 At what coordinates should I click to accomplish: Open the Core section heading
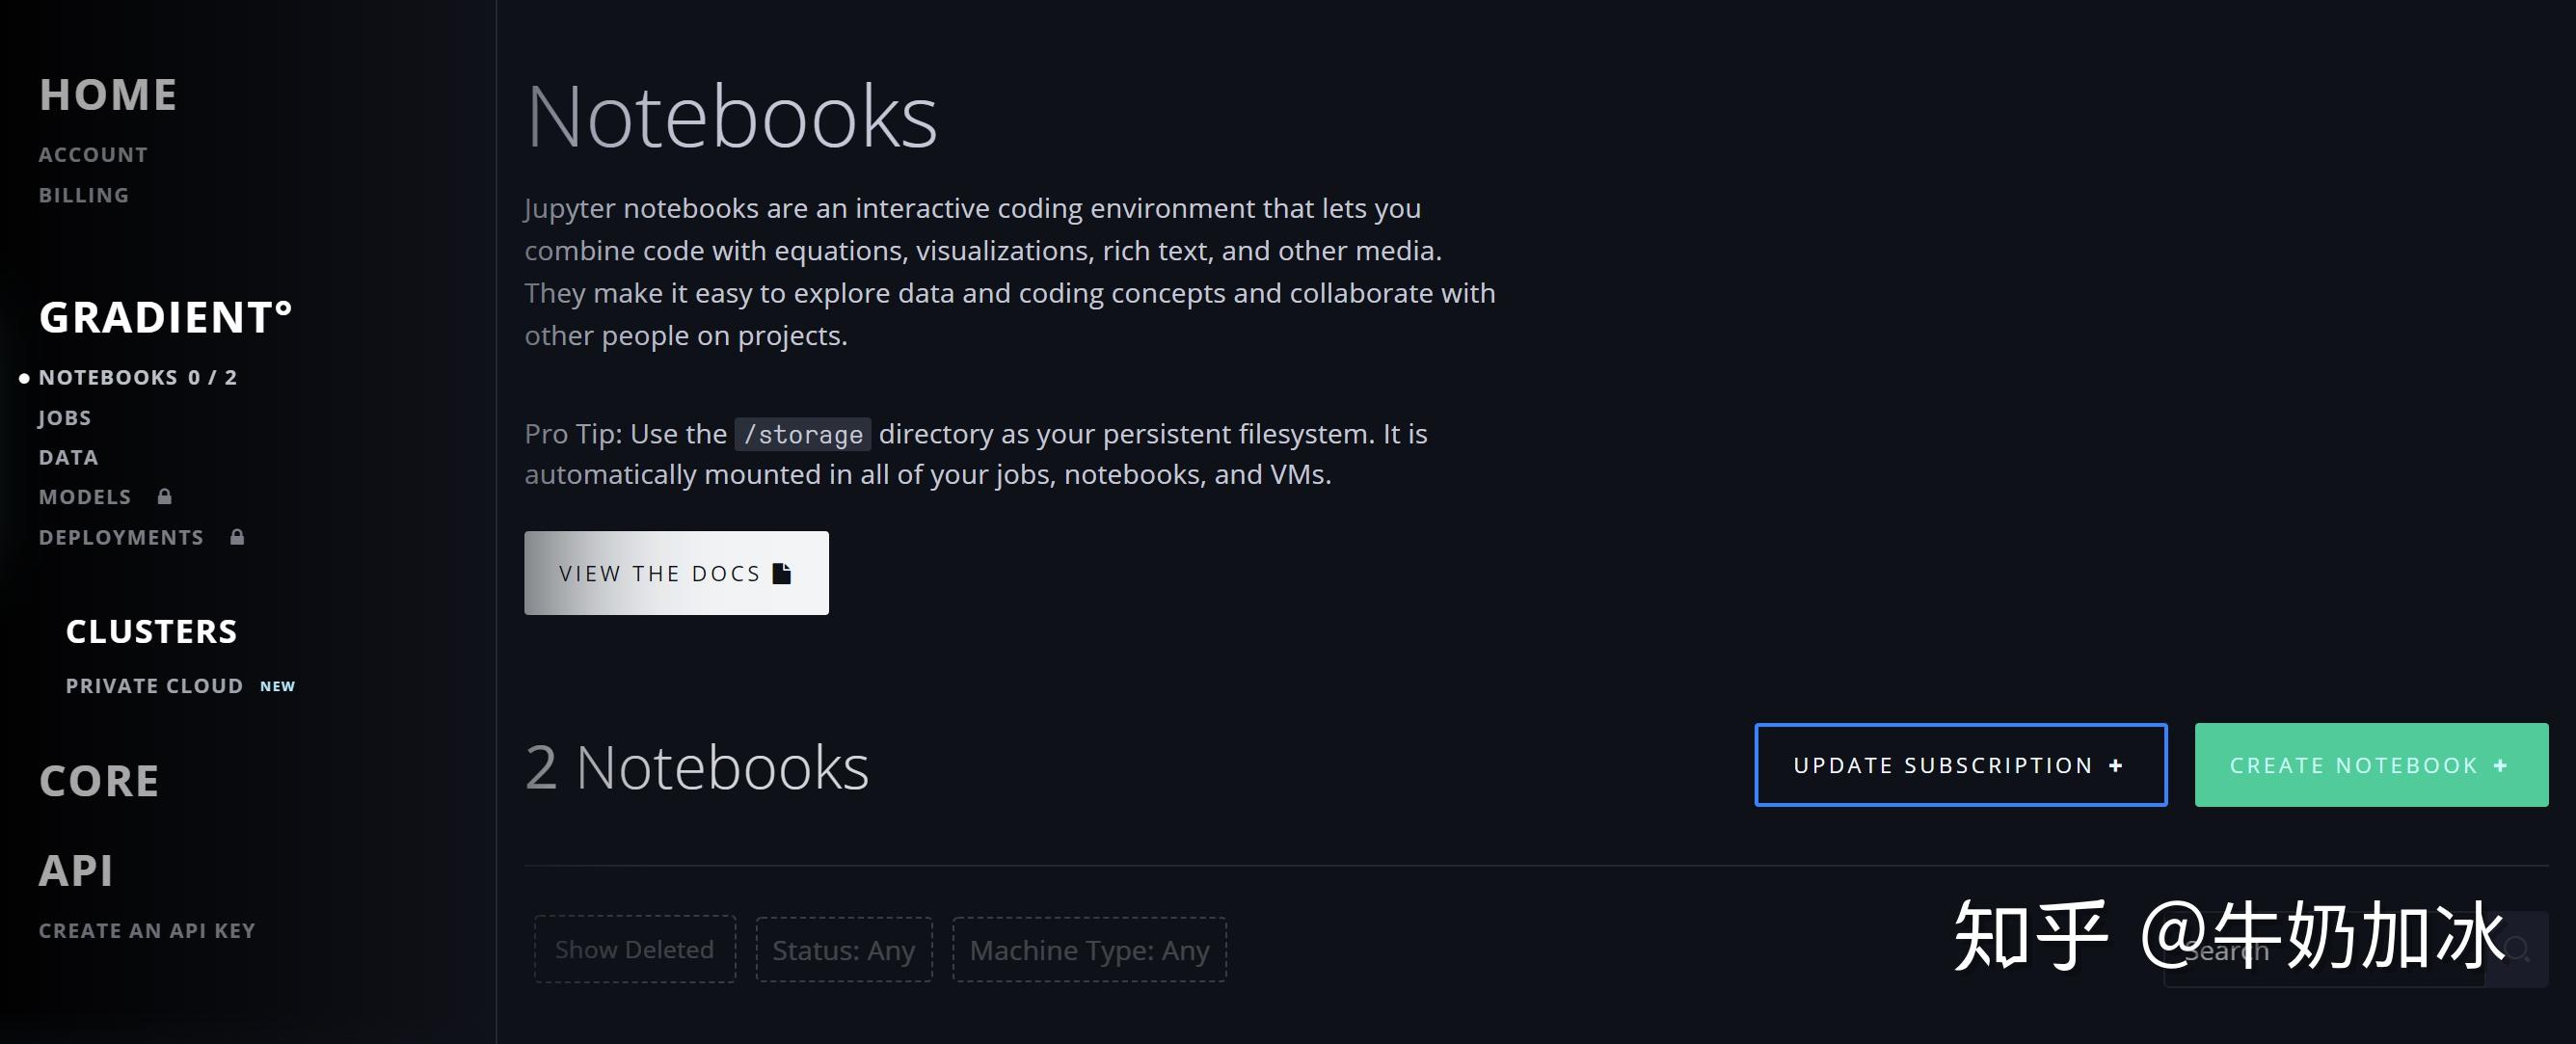click(99, 780)
